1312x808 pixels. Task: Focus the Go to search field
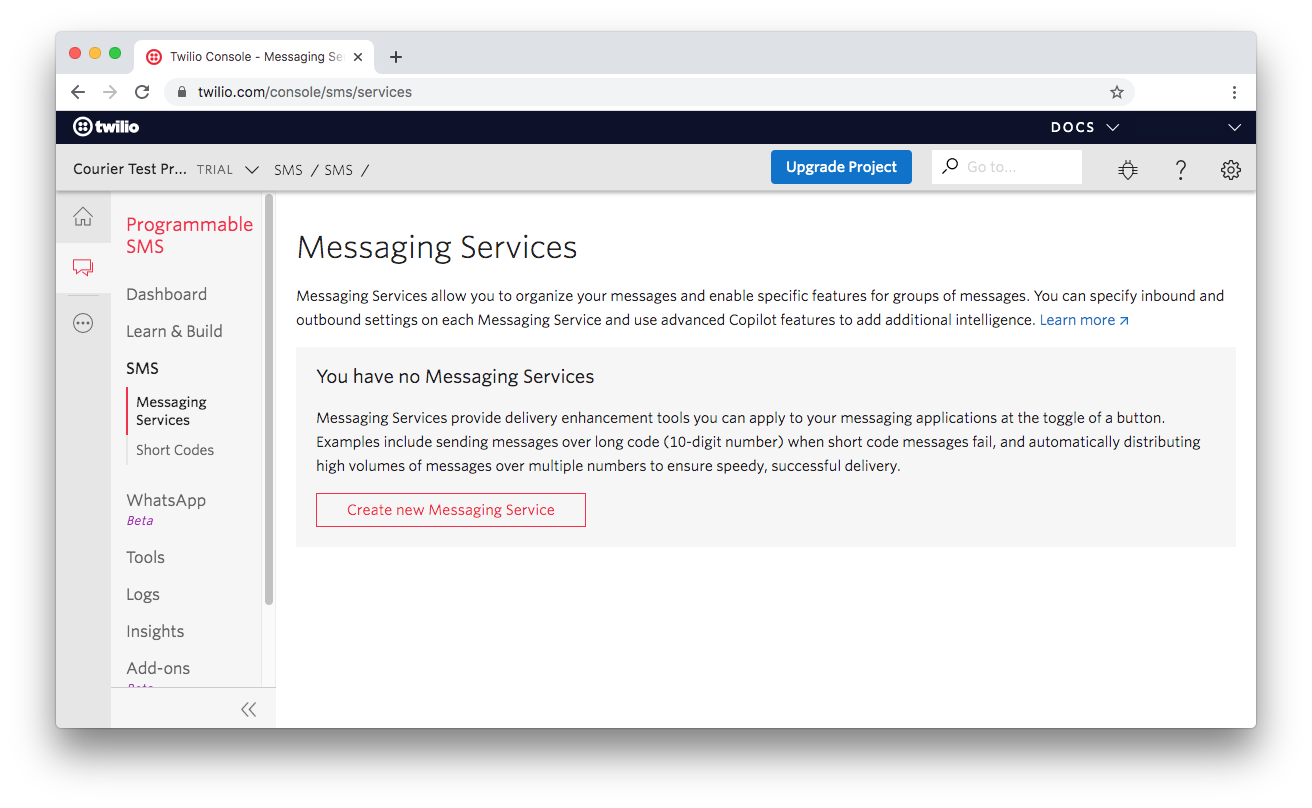coord(1007,167)
